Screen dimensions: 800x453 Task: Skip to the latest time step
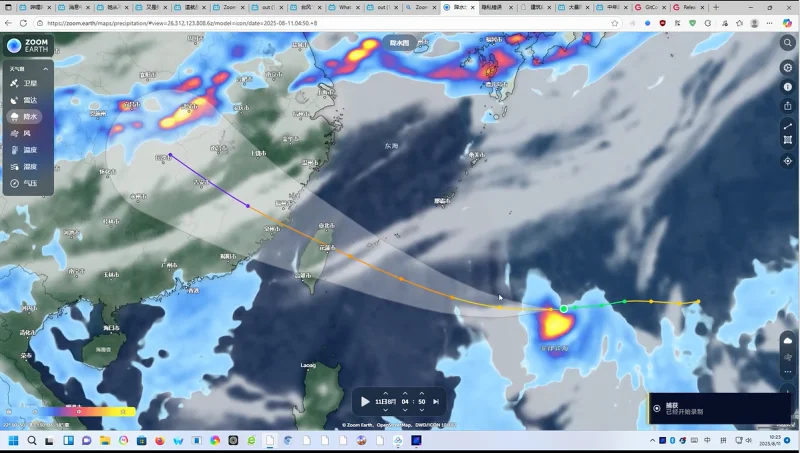[x=436, y=401]
